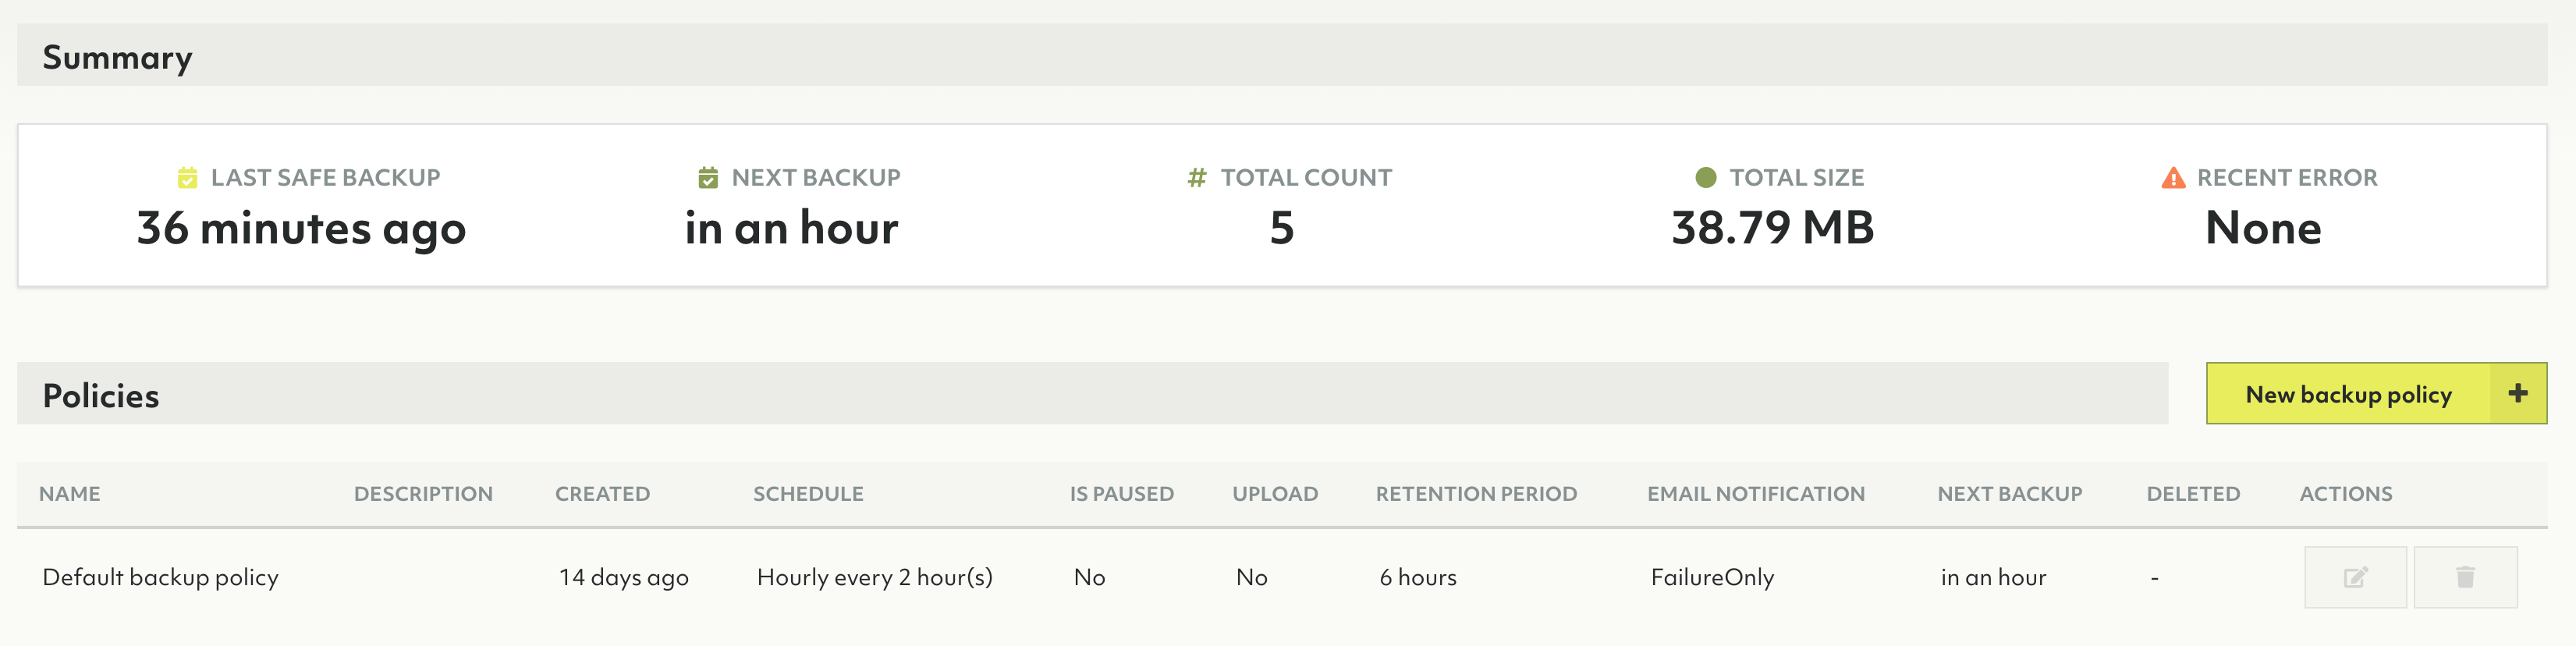2576x646 pixels.
Task: Click the UPLOAD column header
Action: click(x=1274, y=494)
